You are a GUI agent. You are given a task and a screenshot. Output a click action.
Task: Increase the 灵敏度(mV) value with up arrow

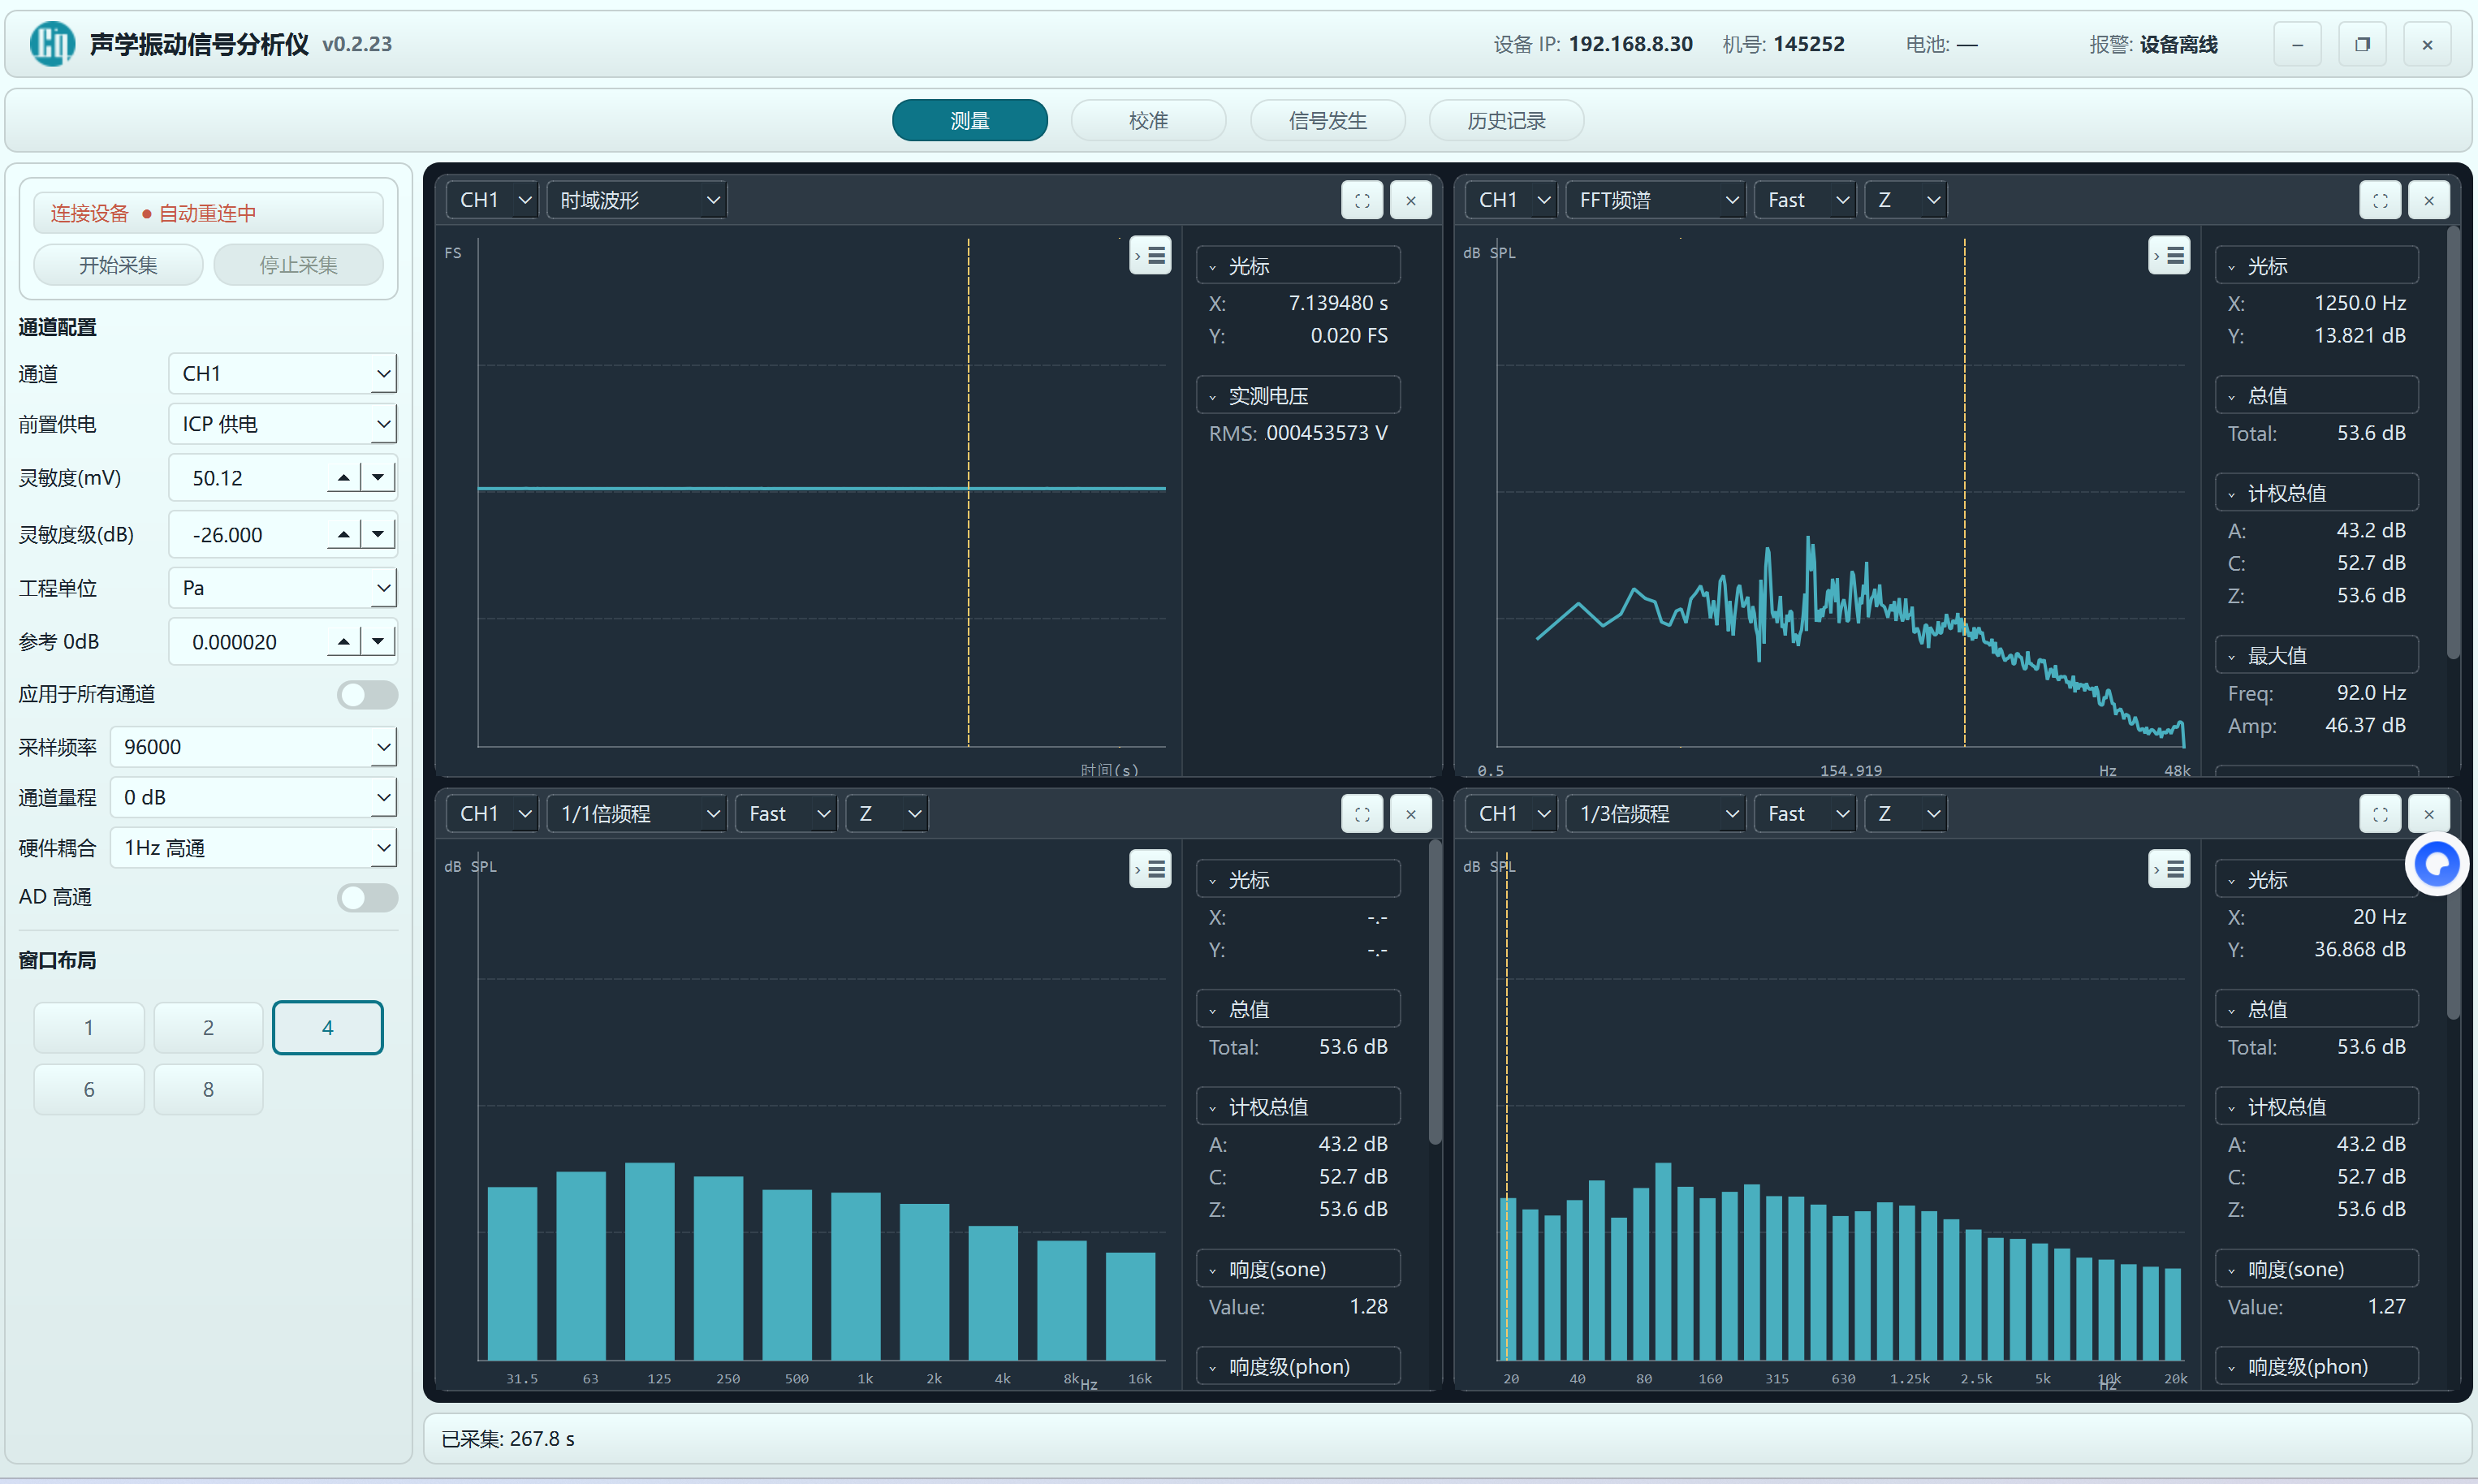pos(343,477)
